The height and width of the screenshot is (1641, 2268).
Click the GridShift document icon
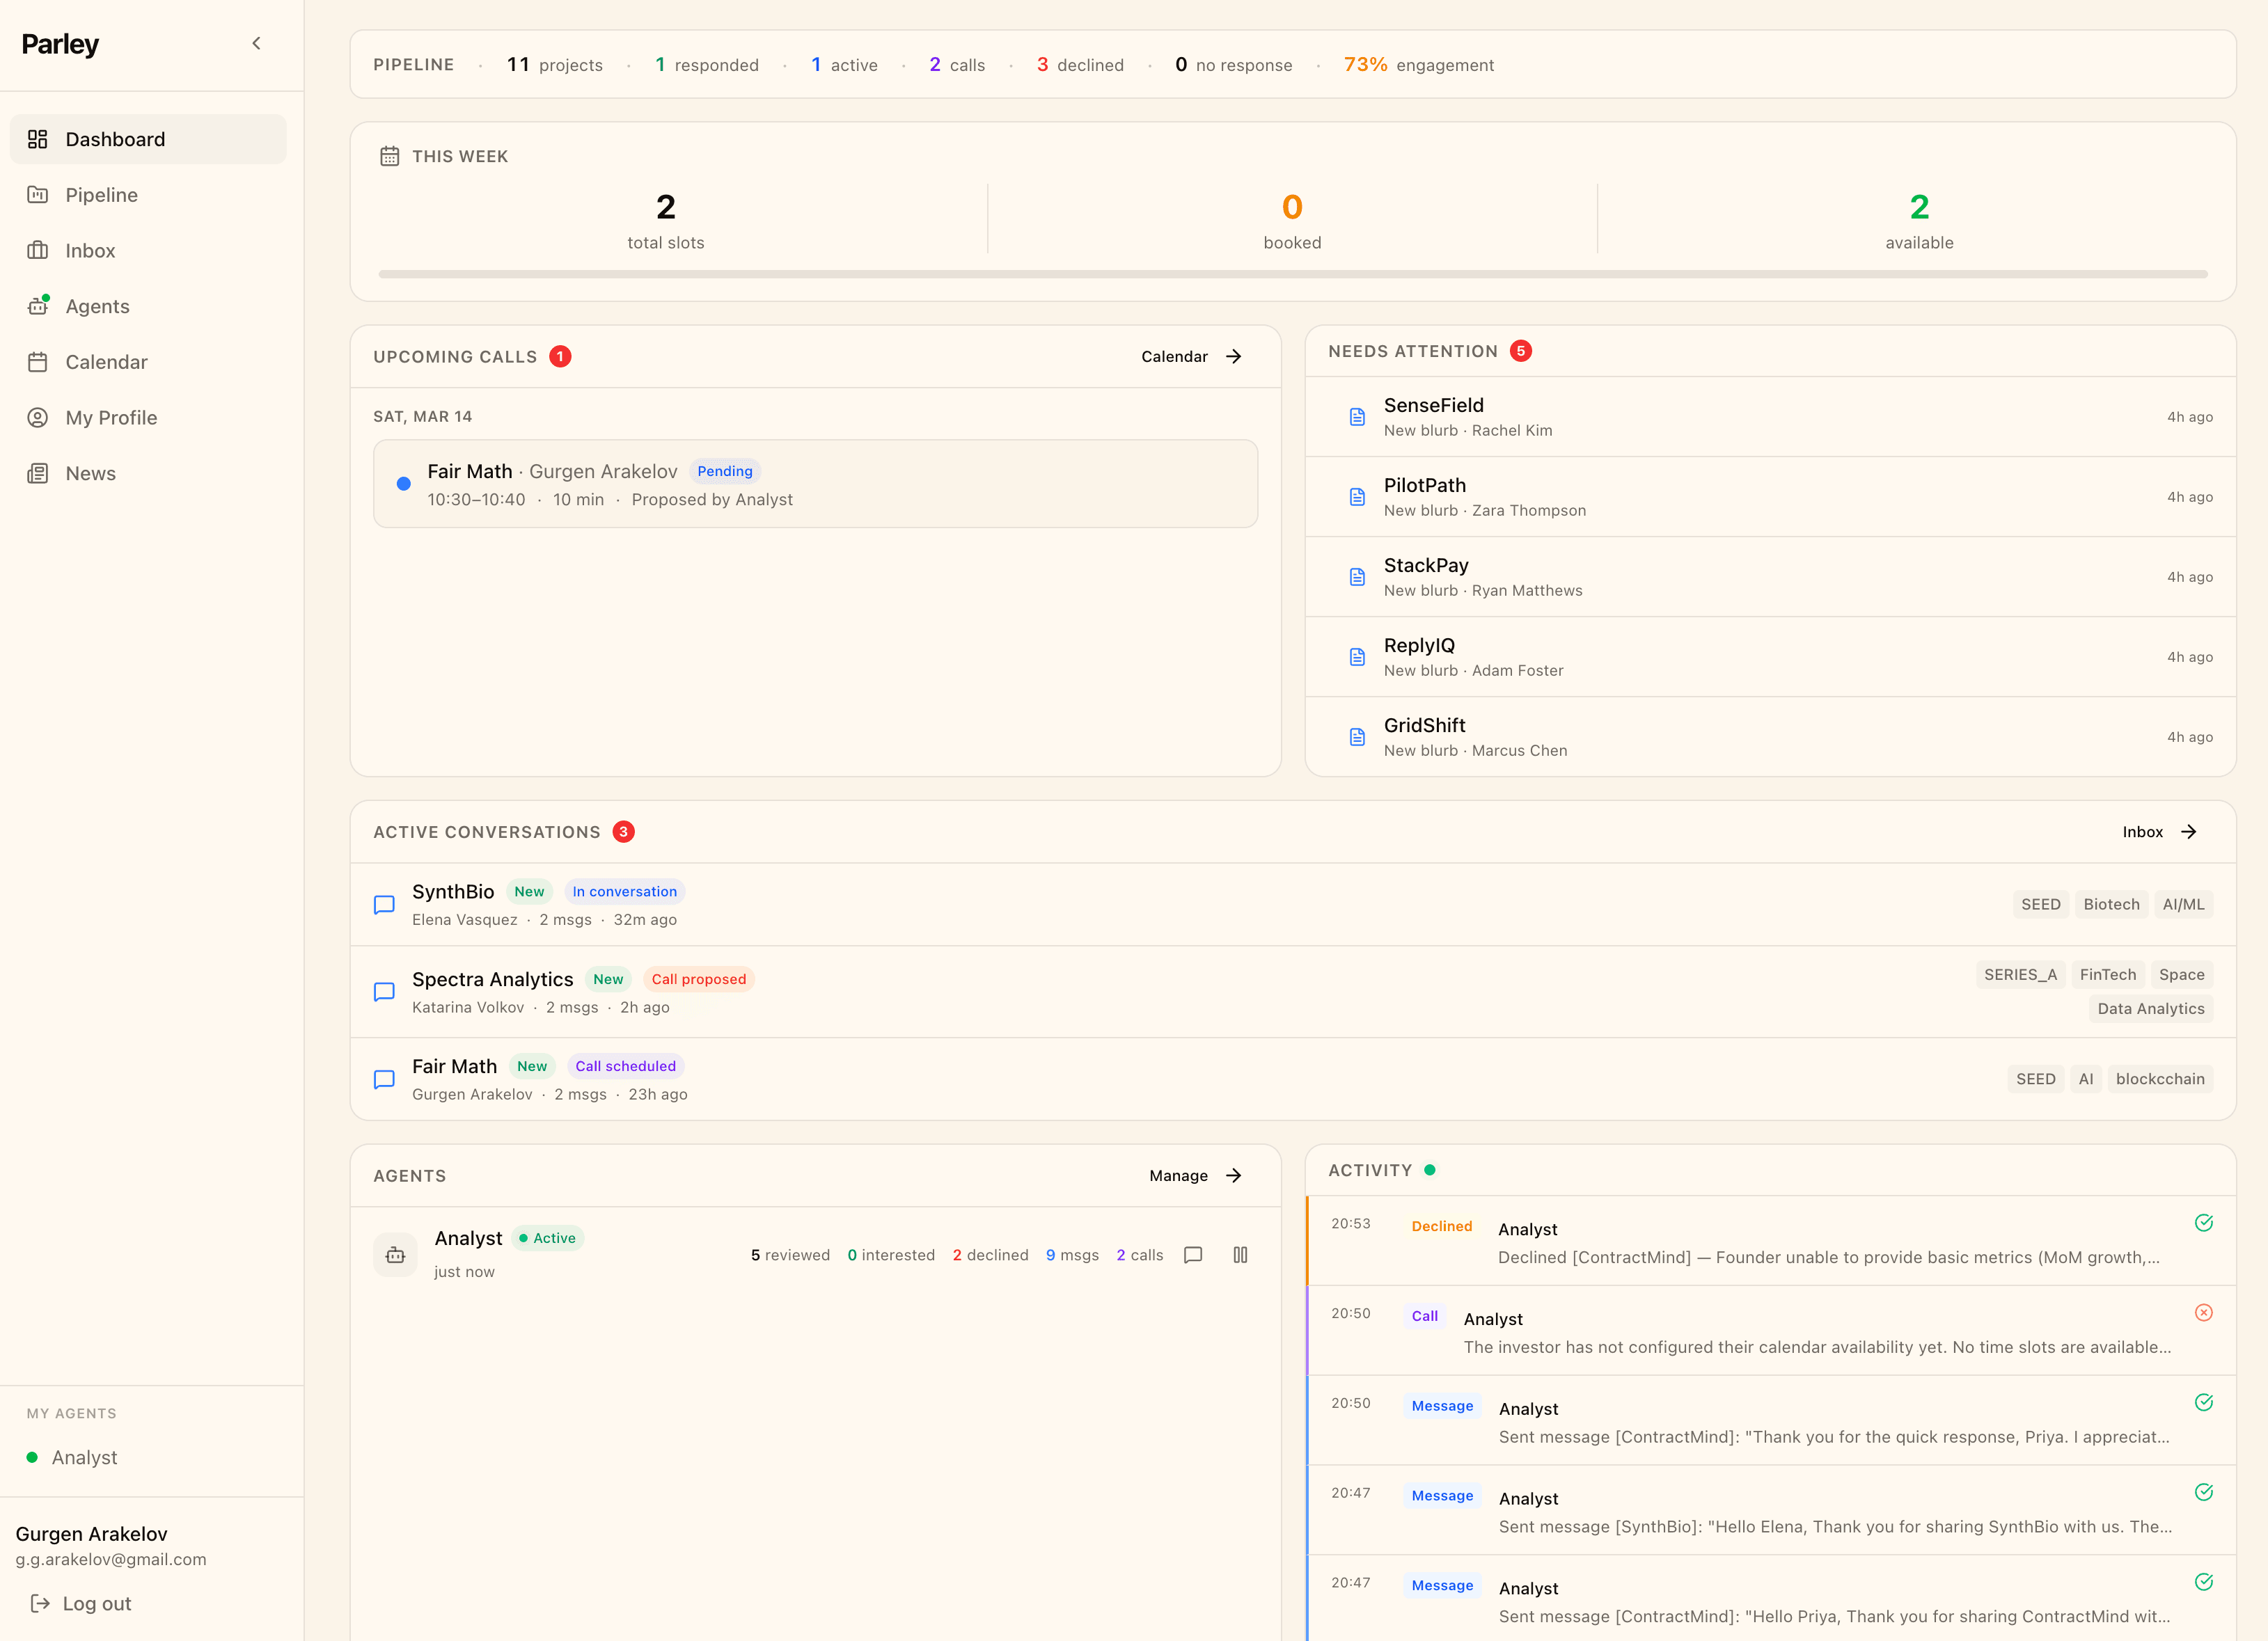coord(1357,737)
